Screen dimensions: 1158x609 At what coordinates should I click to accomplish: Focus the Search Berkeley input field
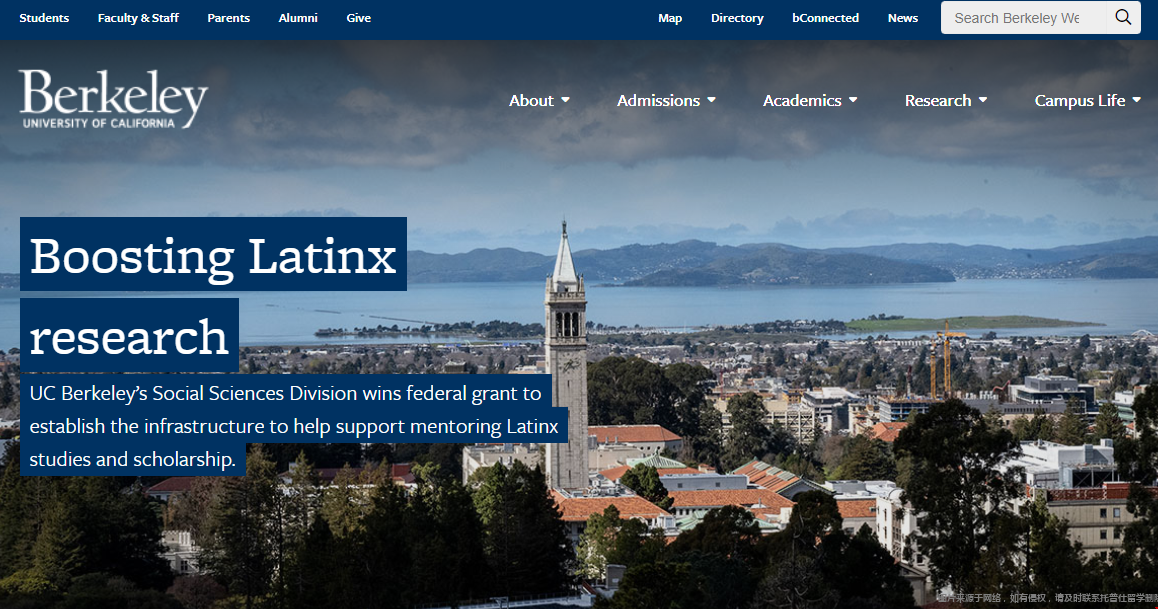tap(1020, 18)
